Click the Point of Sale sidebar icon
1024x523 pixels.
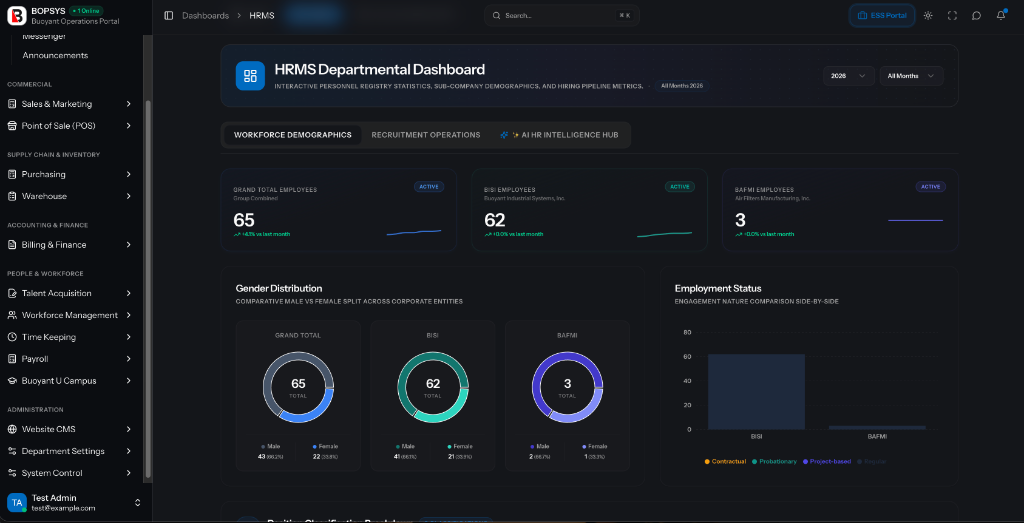[x=12, y=125]
